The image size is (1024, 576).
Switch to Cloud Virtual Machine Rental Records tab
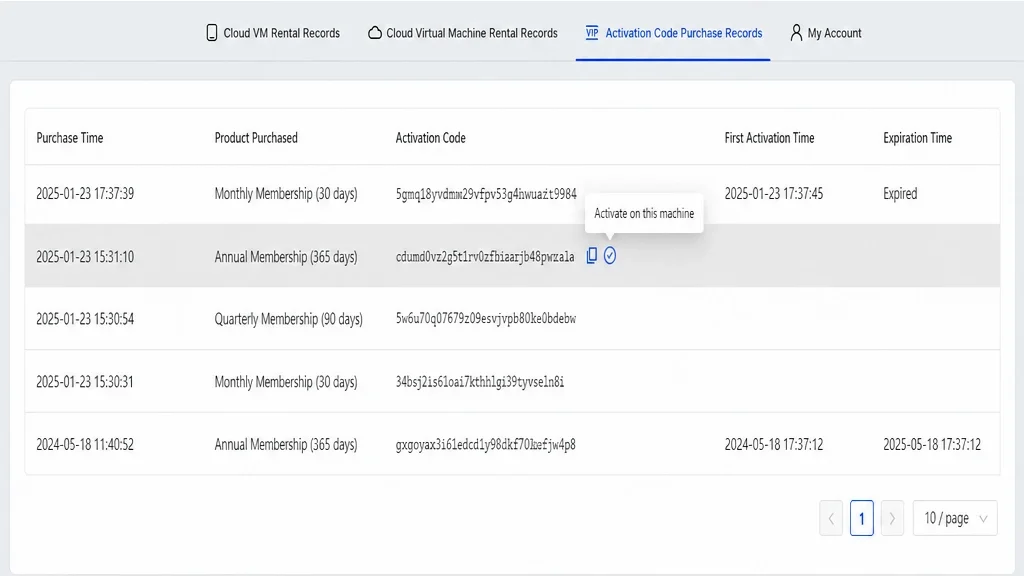tap(462, 33)
